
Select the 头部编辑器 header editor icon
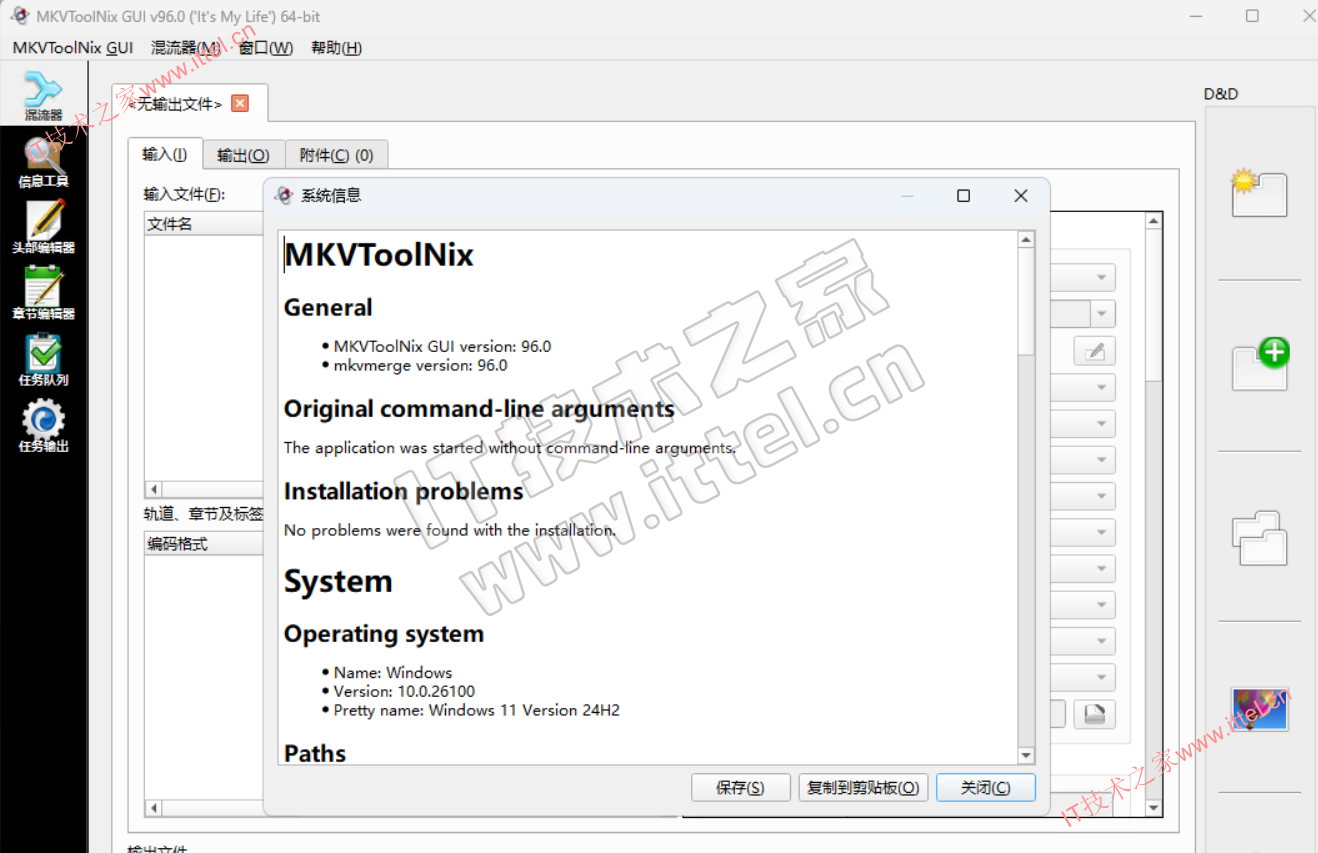[43, 227]
